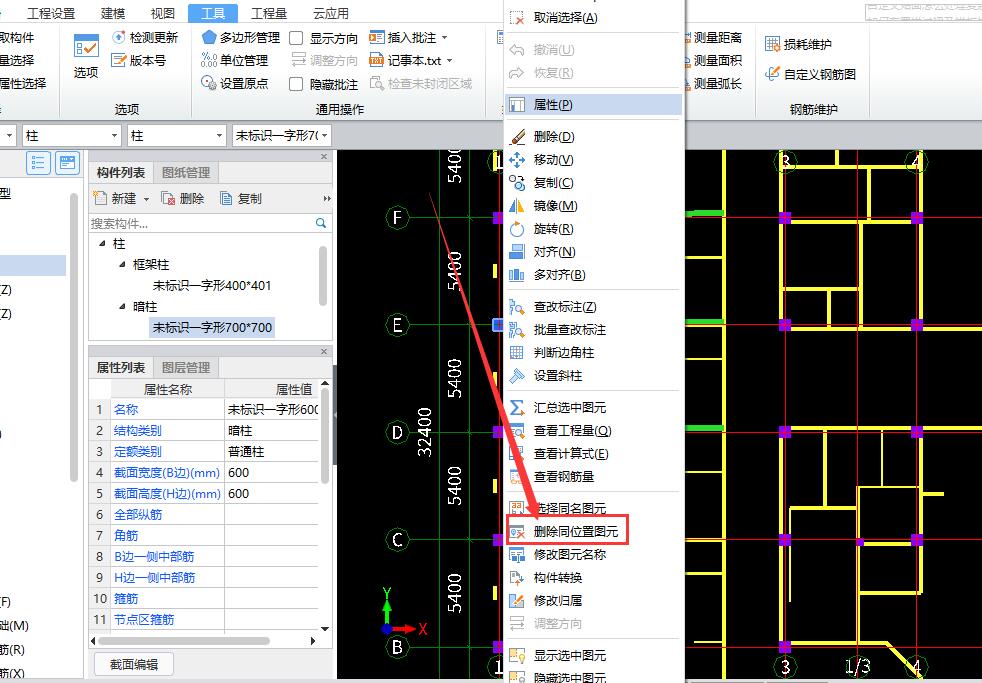The width and height of the screenshot is (982, 683).
Task: Click 测量面积 measure area tool
Action: point(715,60)
